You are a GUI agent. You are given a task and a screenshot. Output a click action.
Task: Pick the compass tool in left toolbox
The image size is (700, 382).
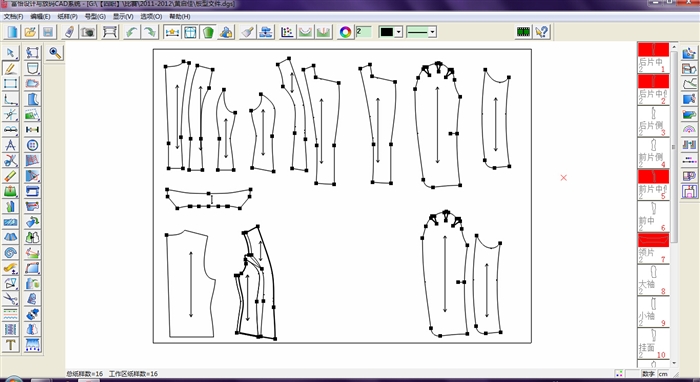click(x=11, y=145)
